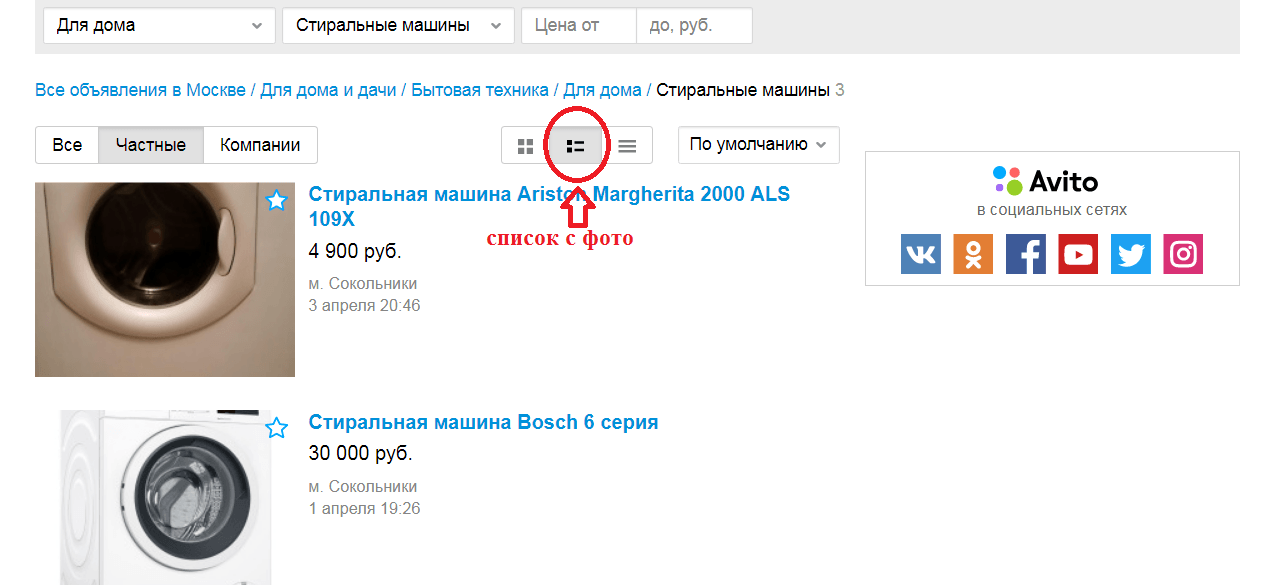Open the По умолчанию sort dropdown
The image size is (1268, 585).
pyautogui.click(x=759, y=144)
